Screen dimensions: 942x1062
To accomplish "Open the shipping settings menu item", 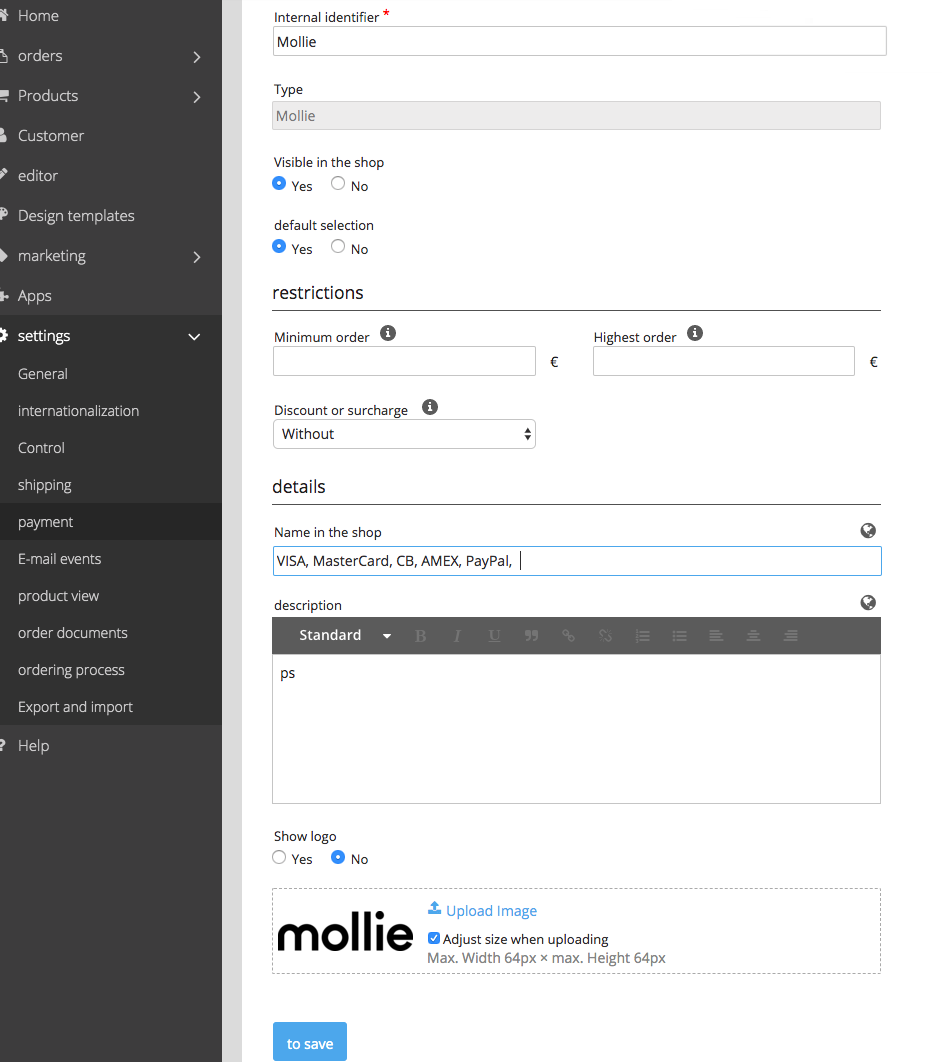I will coord(45,484).
